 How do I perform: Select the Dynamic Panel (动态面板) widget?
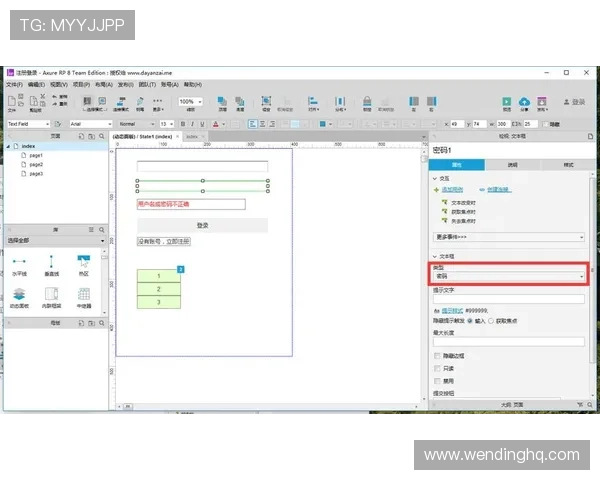coord(19,297)
